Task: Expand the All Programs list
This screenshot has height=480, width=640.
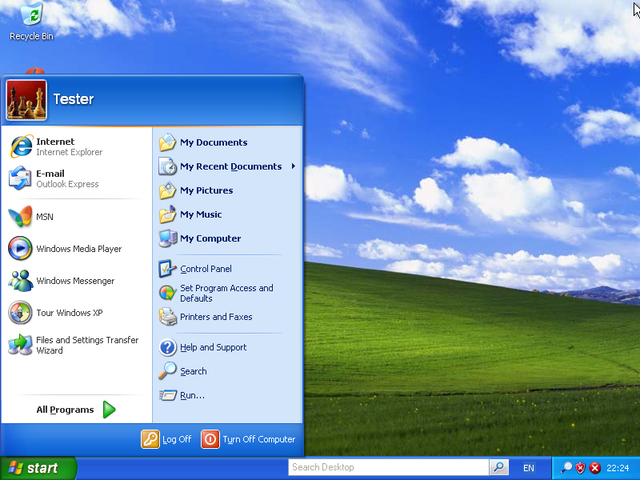Action: point(76,409)
